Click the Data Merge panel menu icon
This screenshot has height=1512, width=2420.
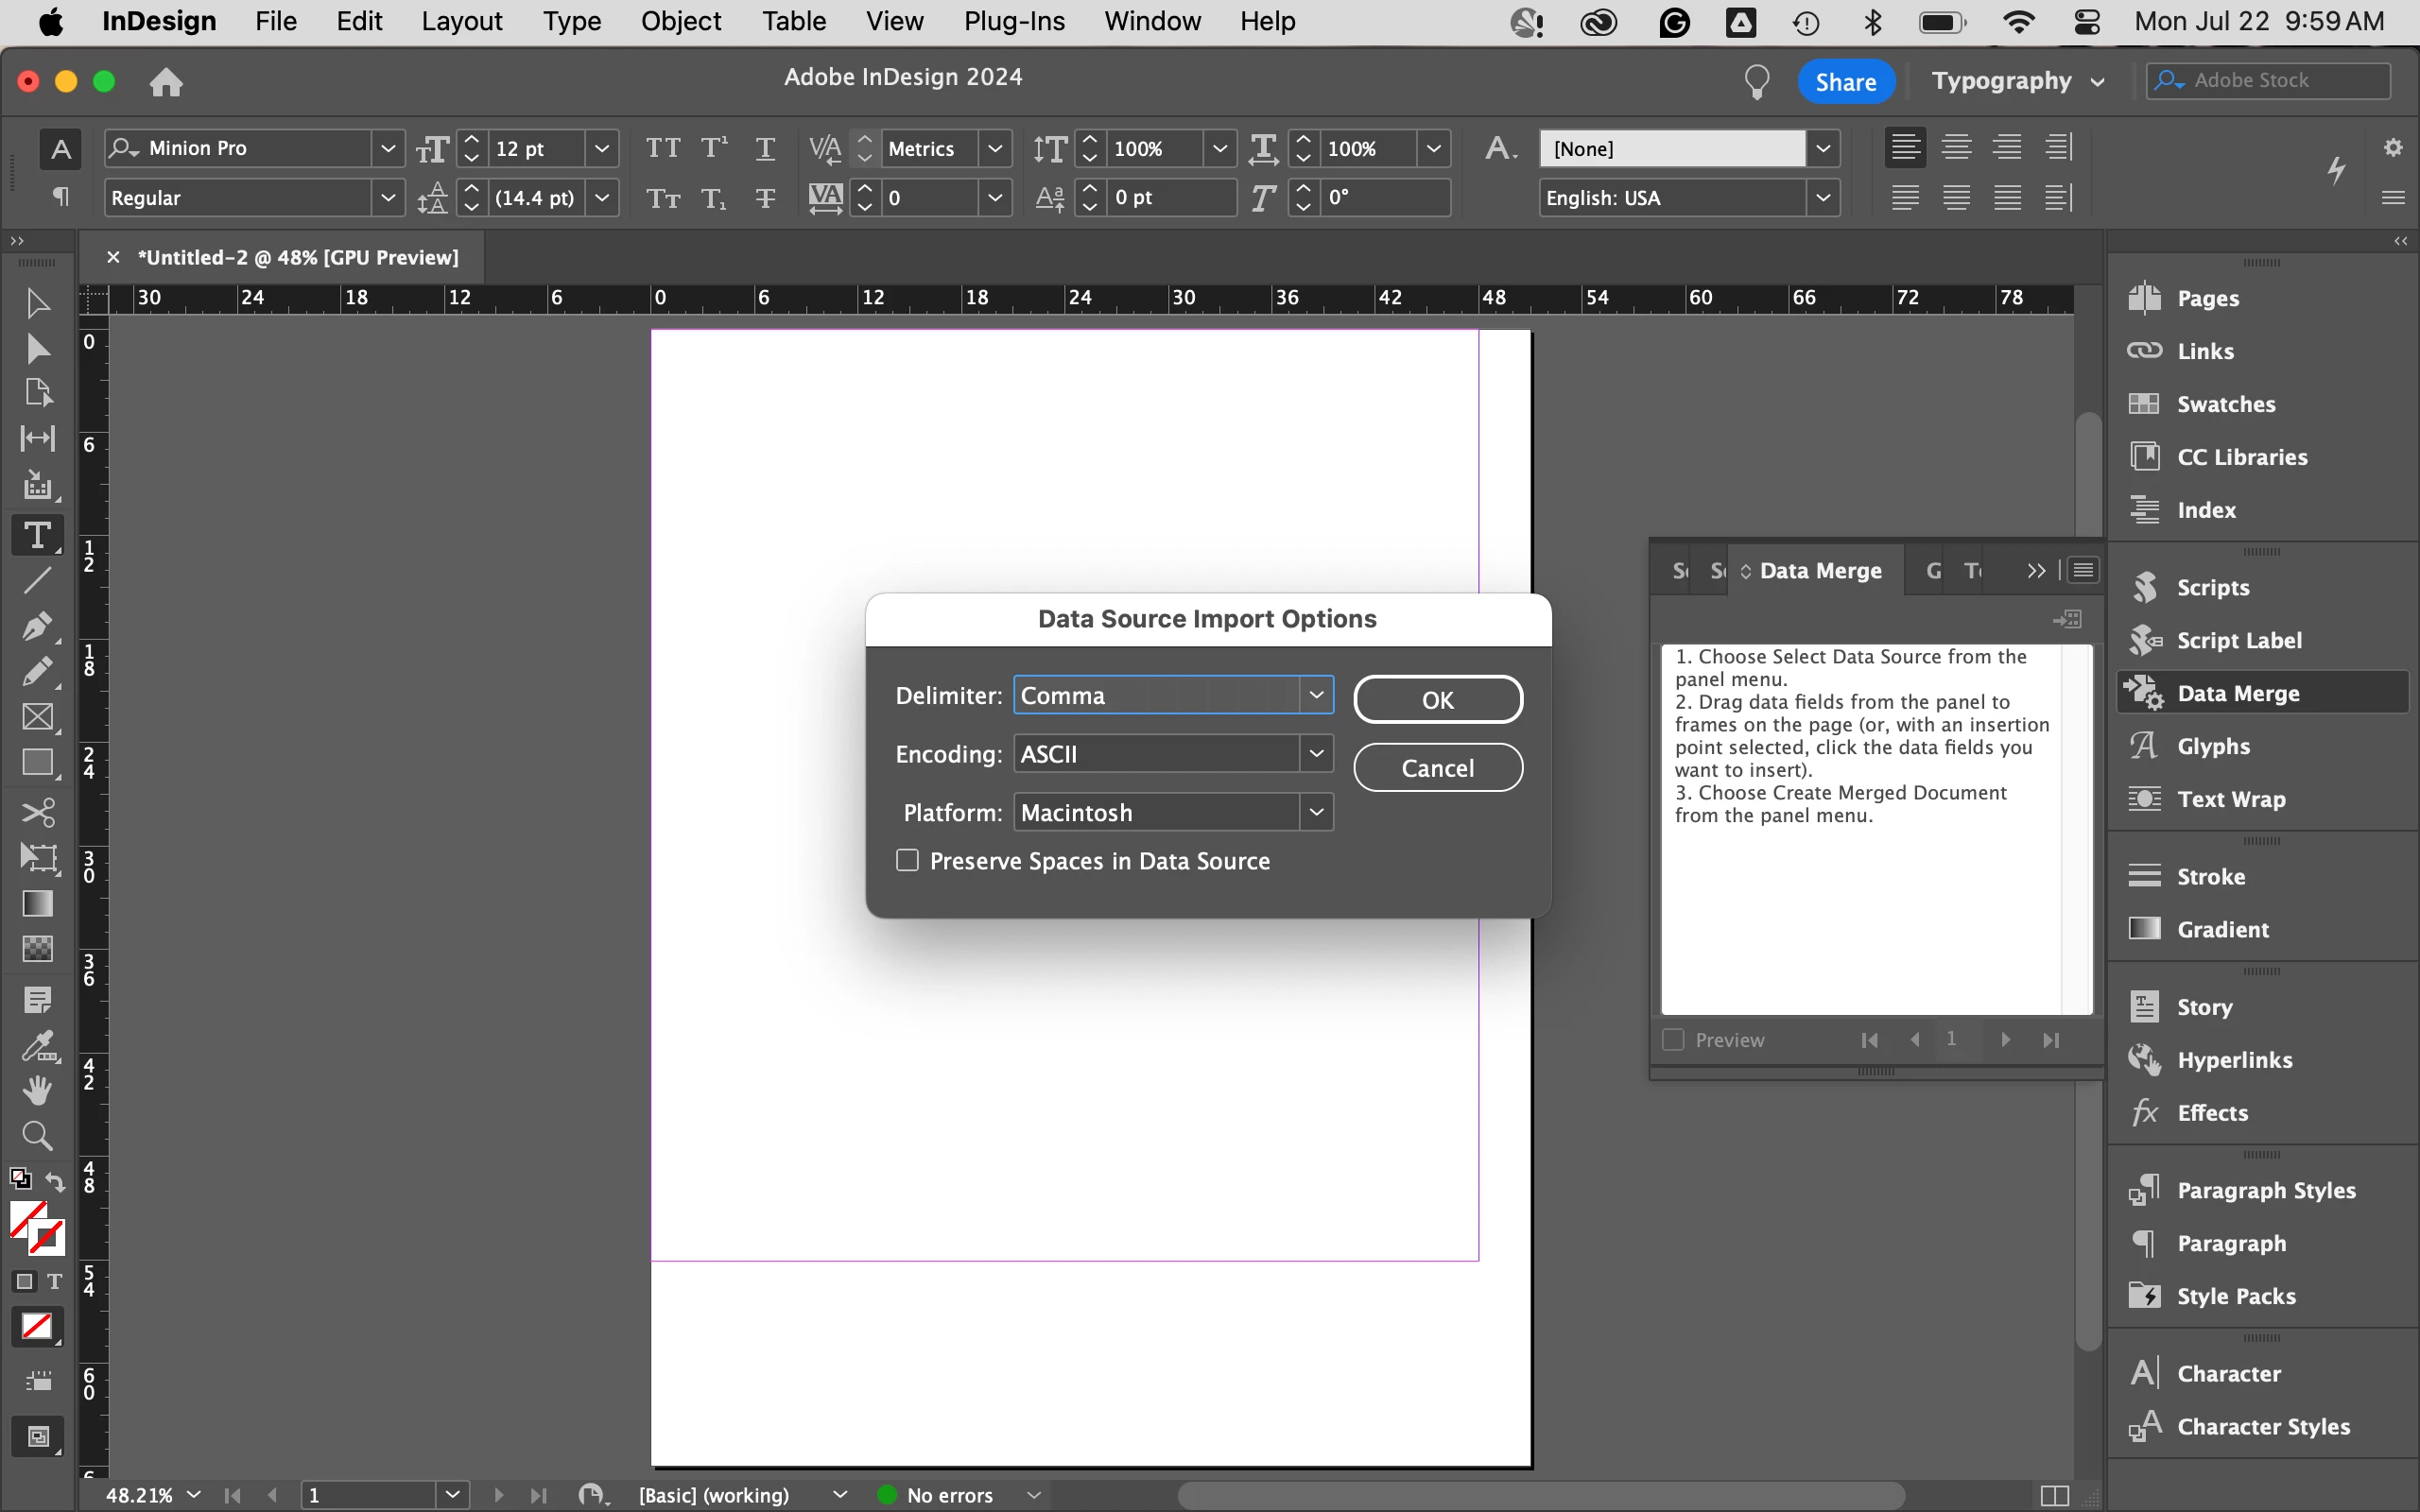click(2084, 570)
